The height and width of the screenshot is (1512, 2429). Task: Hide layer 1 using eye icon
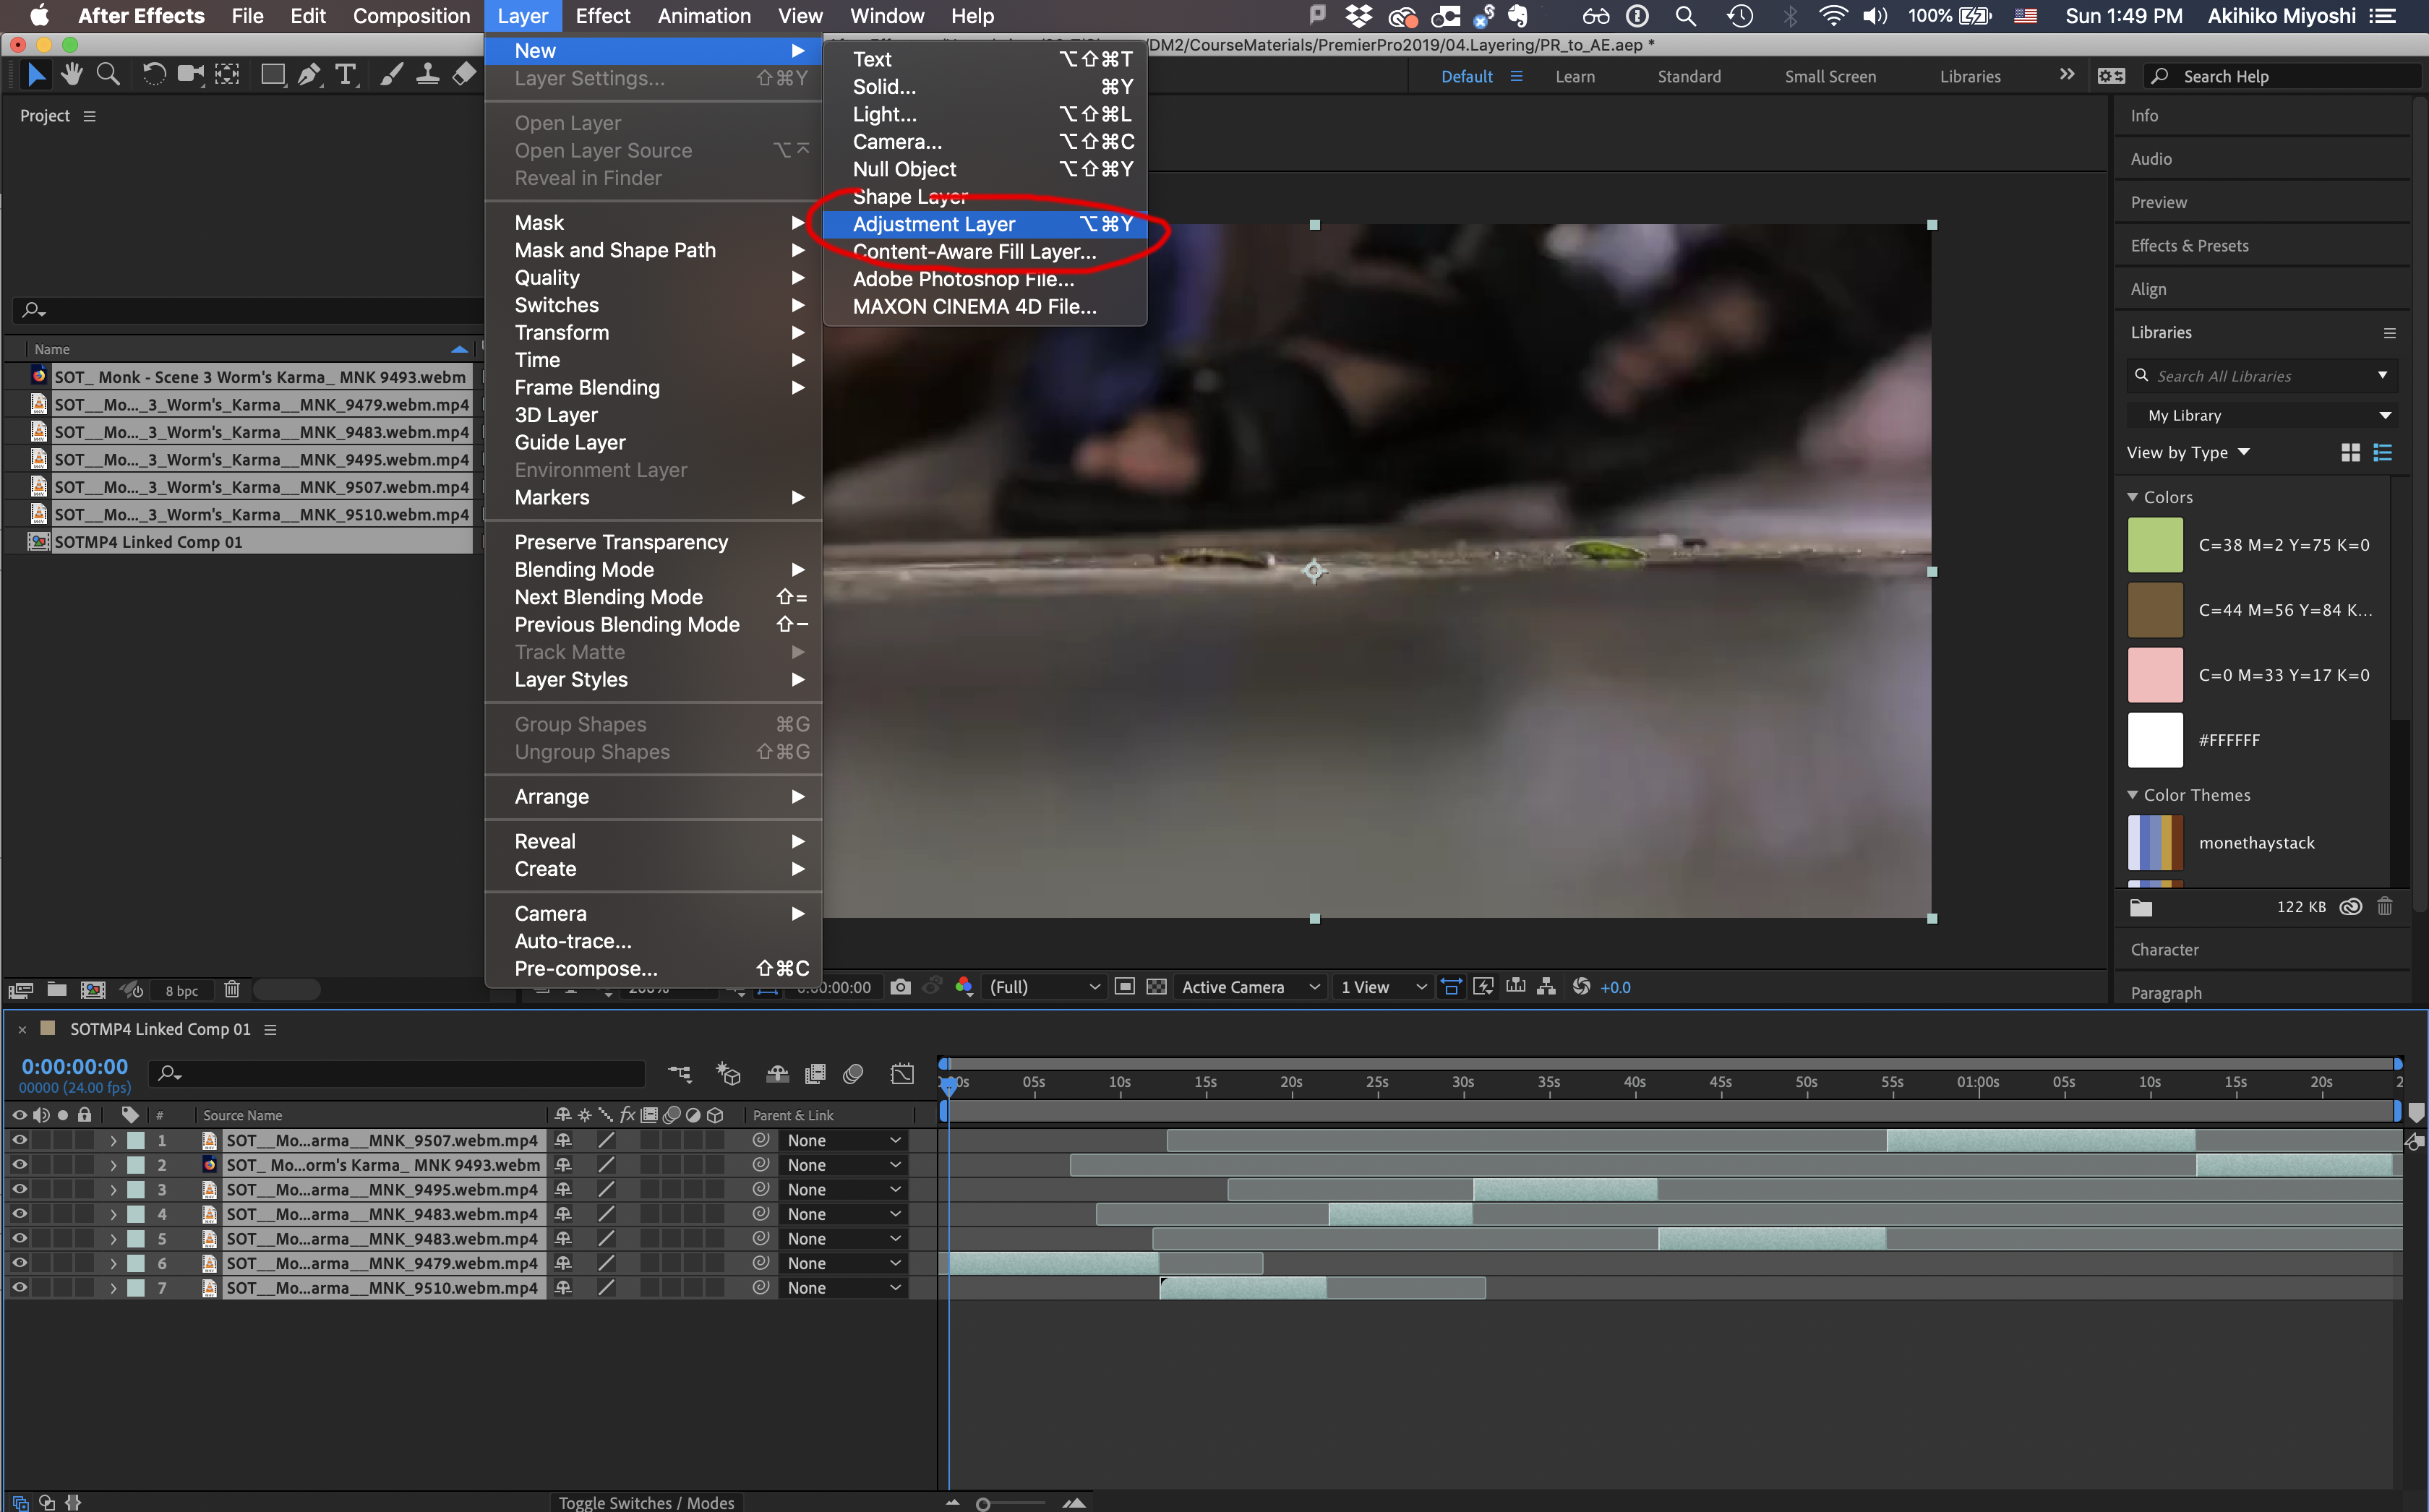(19, 1140)
